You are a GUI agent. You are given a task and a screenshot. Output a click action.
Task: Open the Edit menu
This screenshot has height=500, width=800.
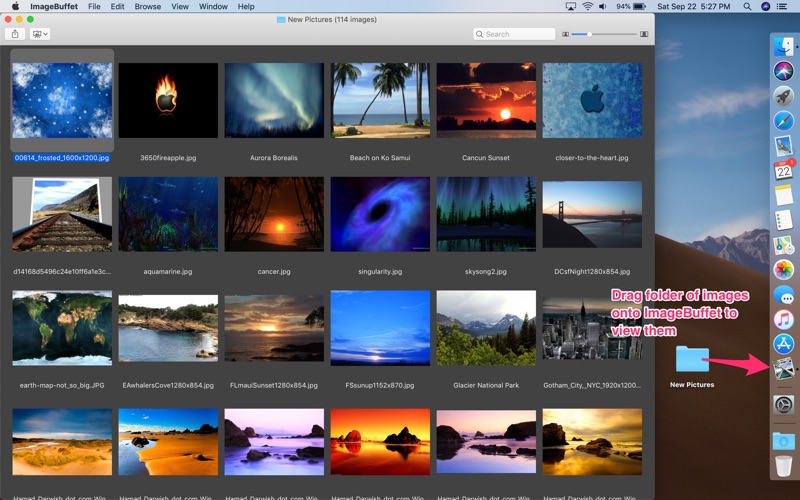pyautogui.click(x=117, y=7)
